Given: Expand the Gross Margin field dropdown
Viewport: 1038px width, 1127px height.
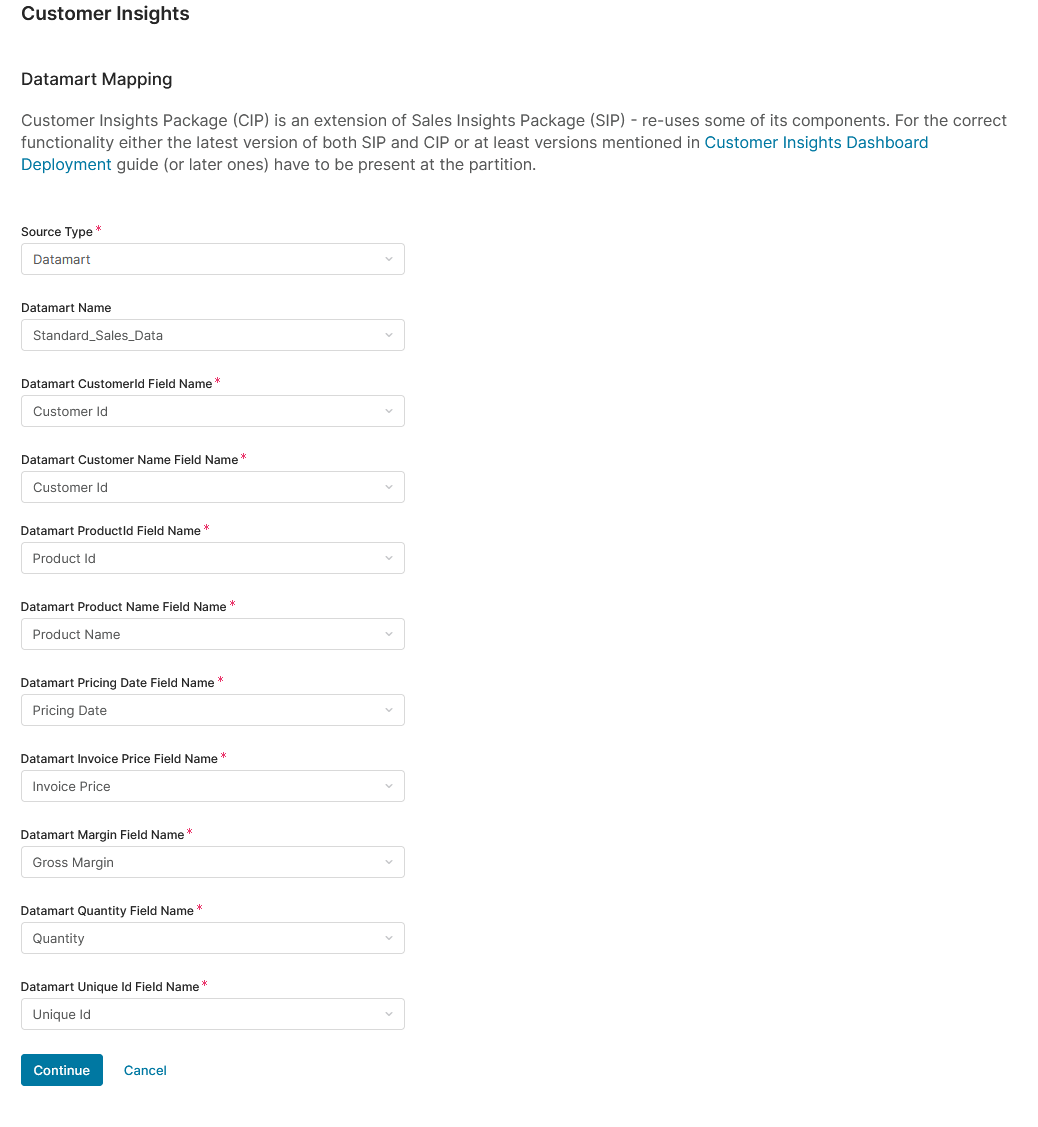Looking at the screenshot, I should click(x=212, y=863).
